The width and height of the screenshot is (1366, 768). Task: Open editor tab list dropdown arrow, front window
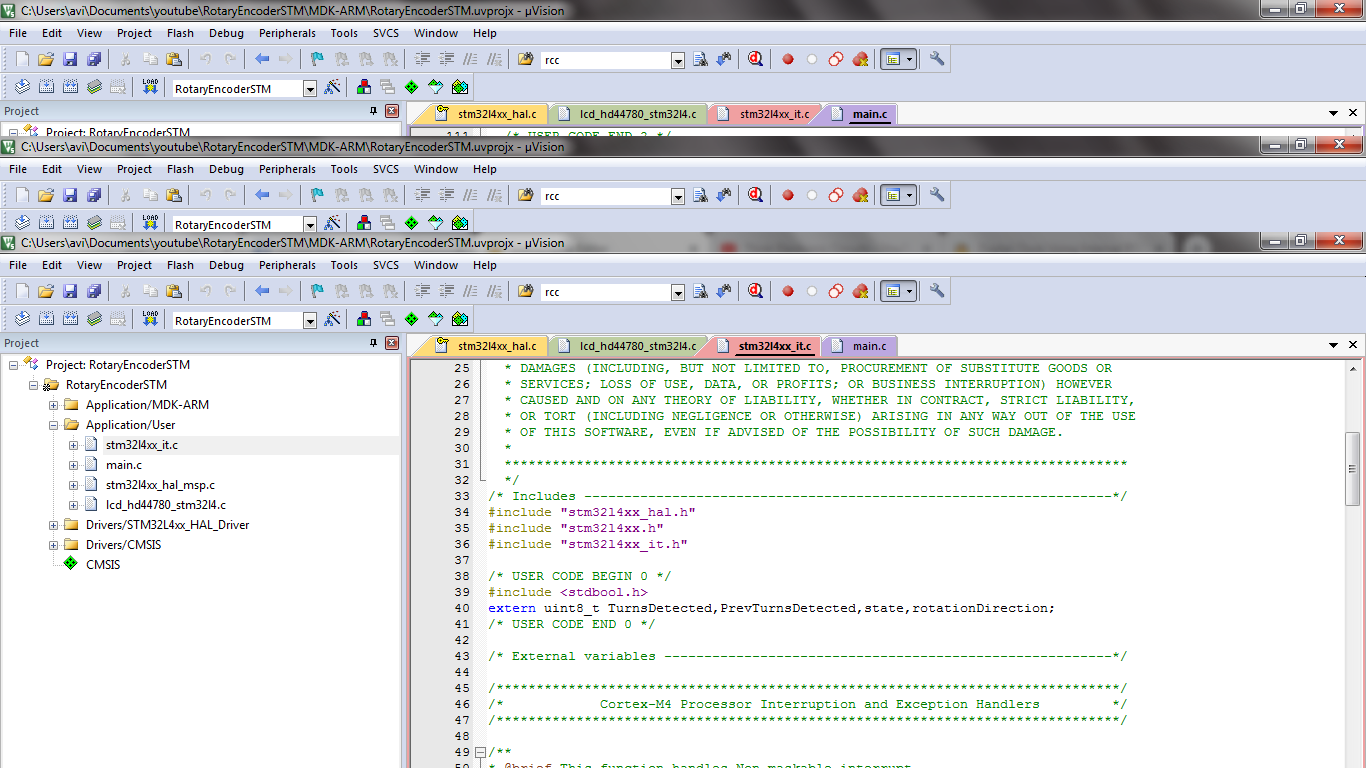point(1334,345)
